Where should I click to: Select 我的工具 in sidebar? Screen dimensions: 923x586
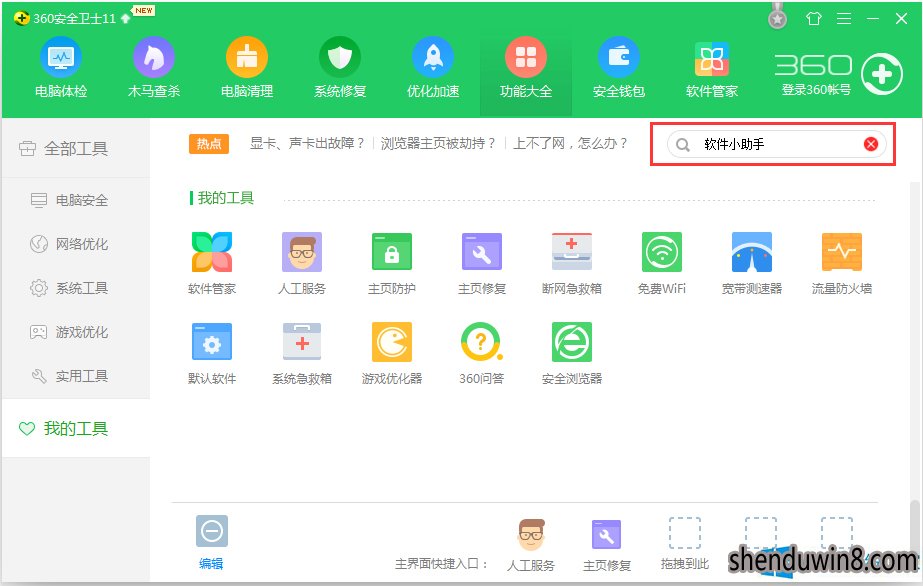pyautogui.click(x=75, y=428)
